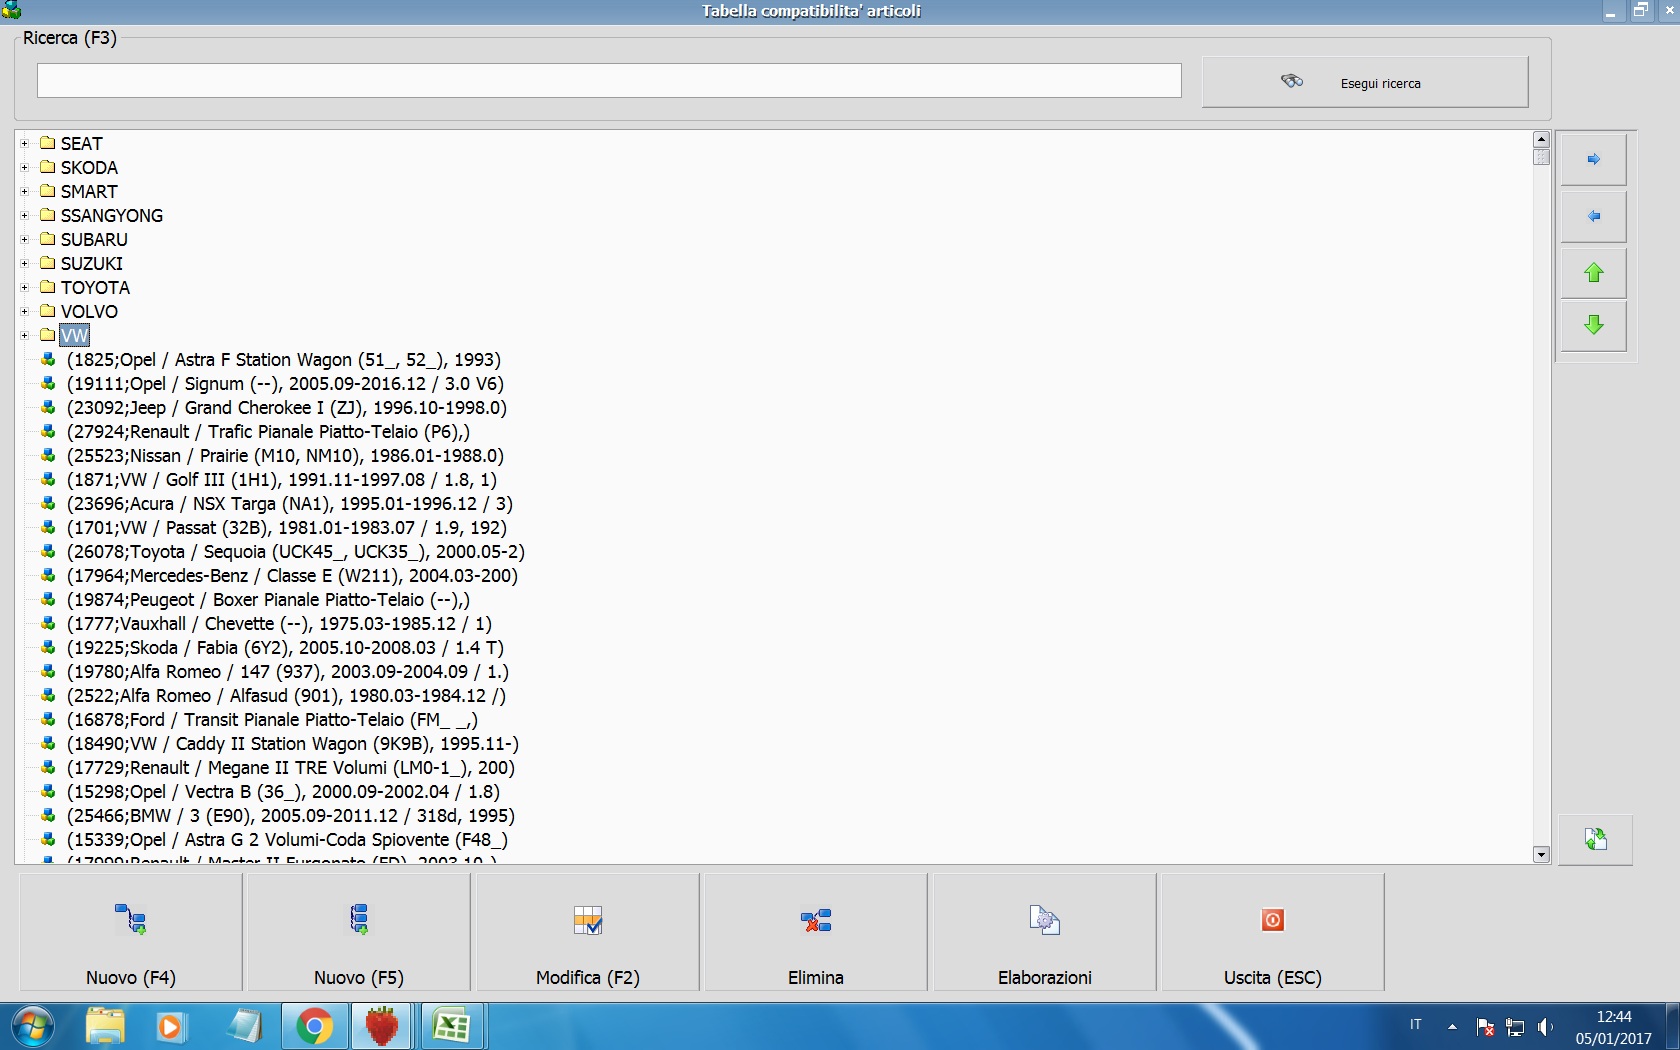Open the Windows Start menu

tap(32, 1026)
